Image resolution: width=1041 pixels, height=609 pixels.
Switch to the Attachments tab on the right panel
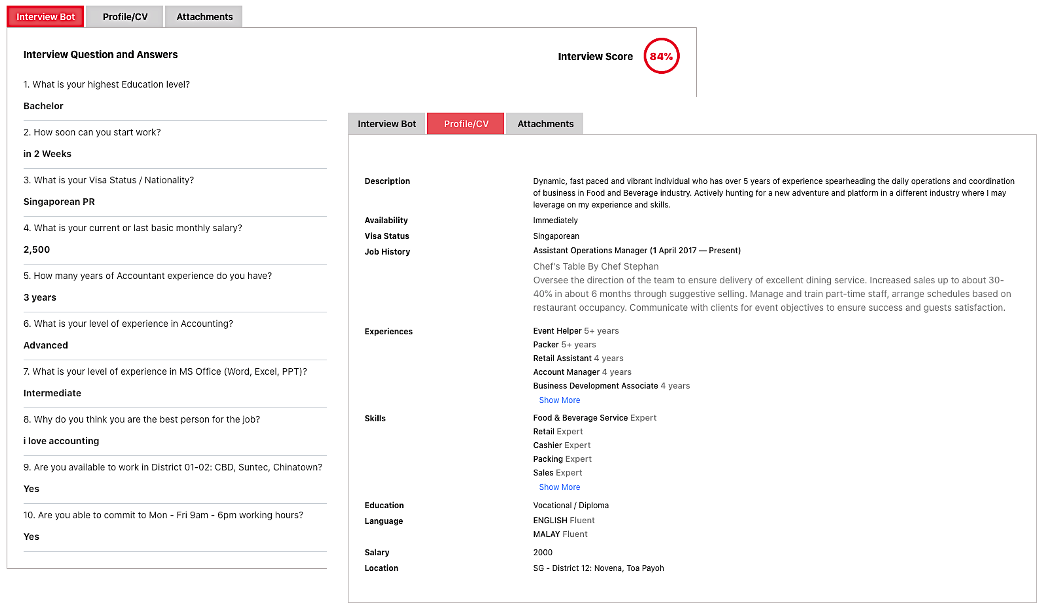click(x=545, y=123)
